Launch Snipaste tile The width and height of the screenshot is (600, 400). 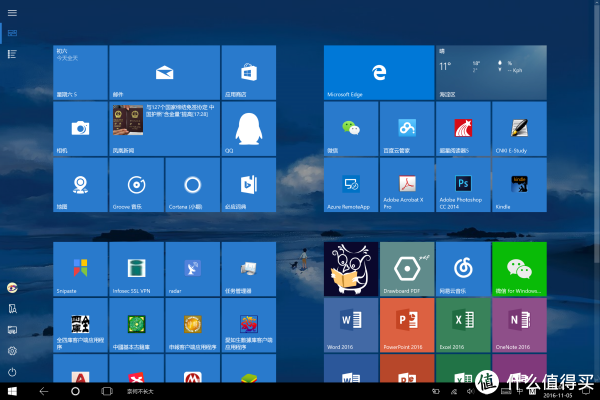coord(80,269)
